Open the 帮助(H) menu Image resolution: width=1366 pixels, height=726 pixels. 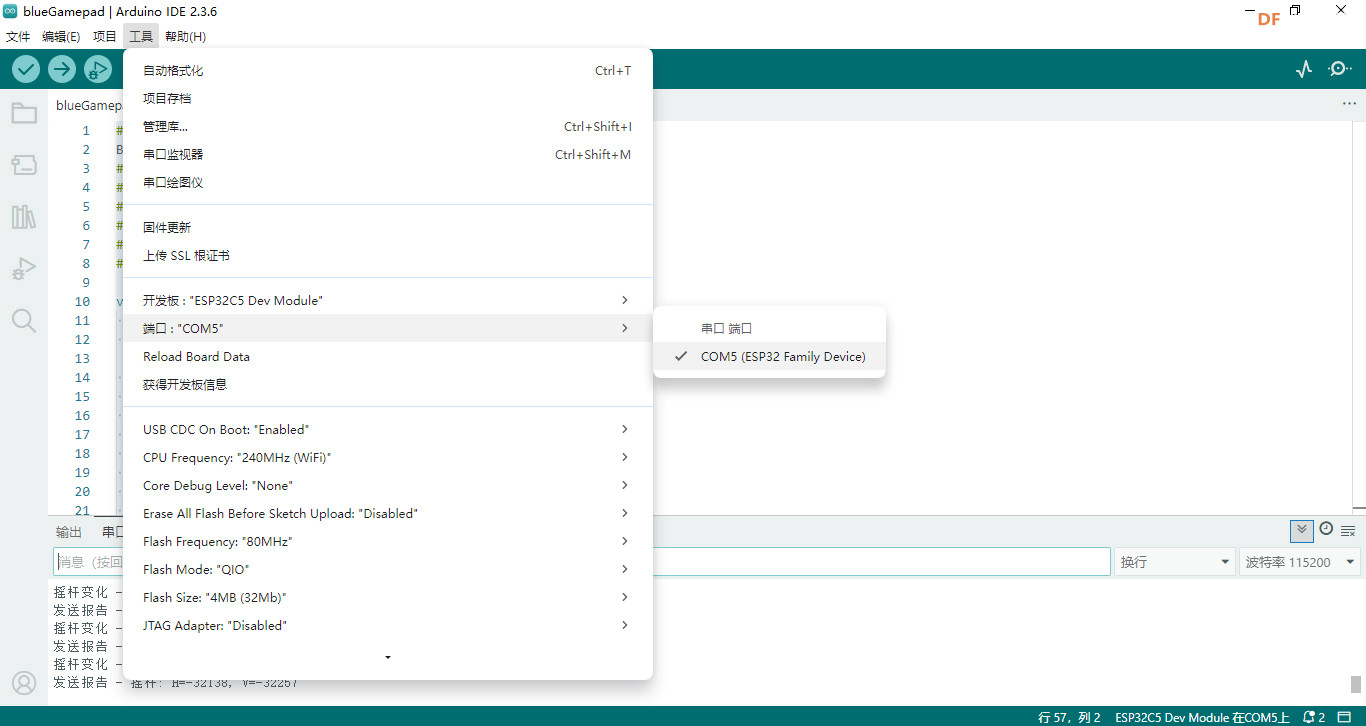(185, 37)
